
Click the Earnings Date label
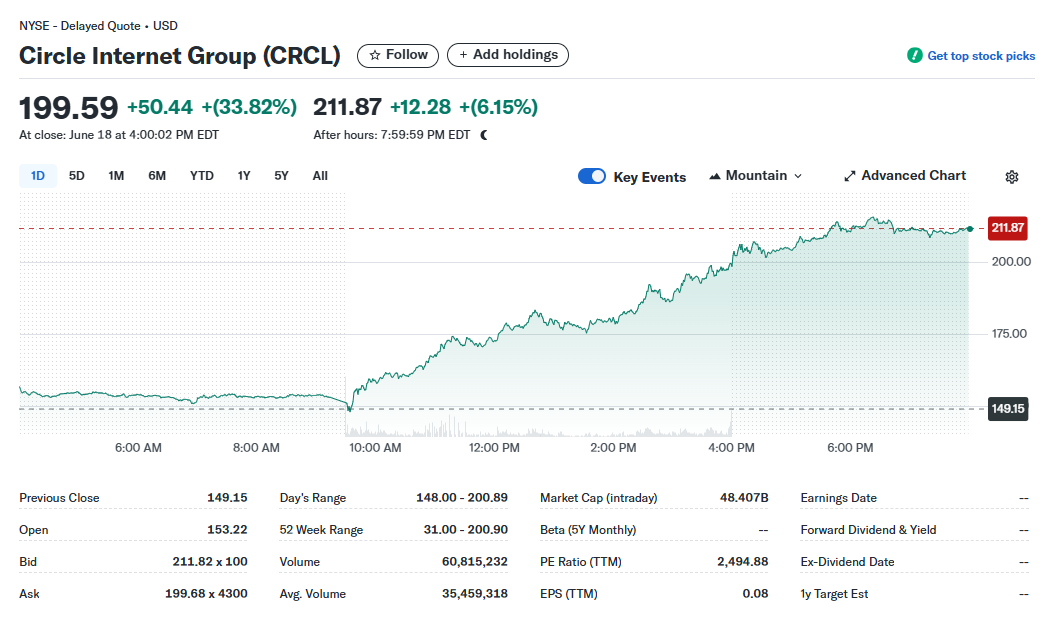(x=838, y=498)
